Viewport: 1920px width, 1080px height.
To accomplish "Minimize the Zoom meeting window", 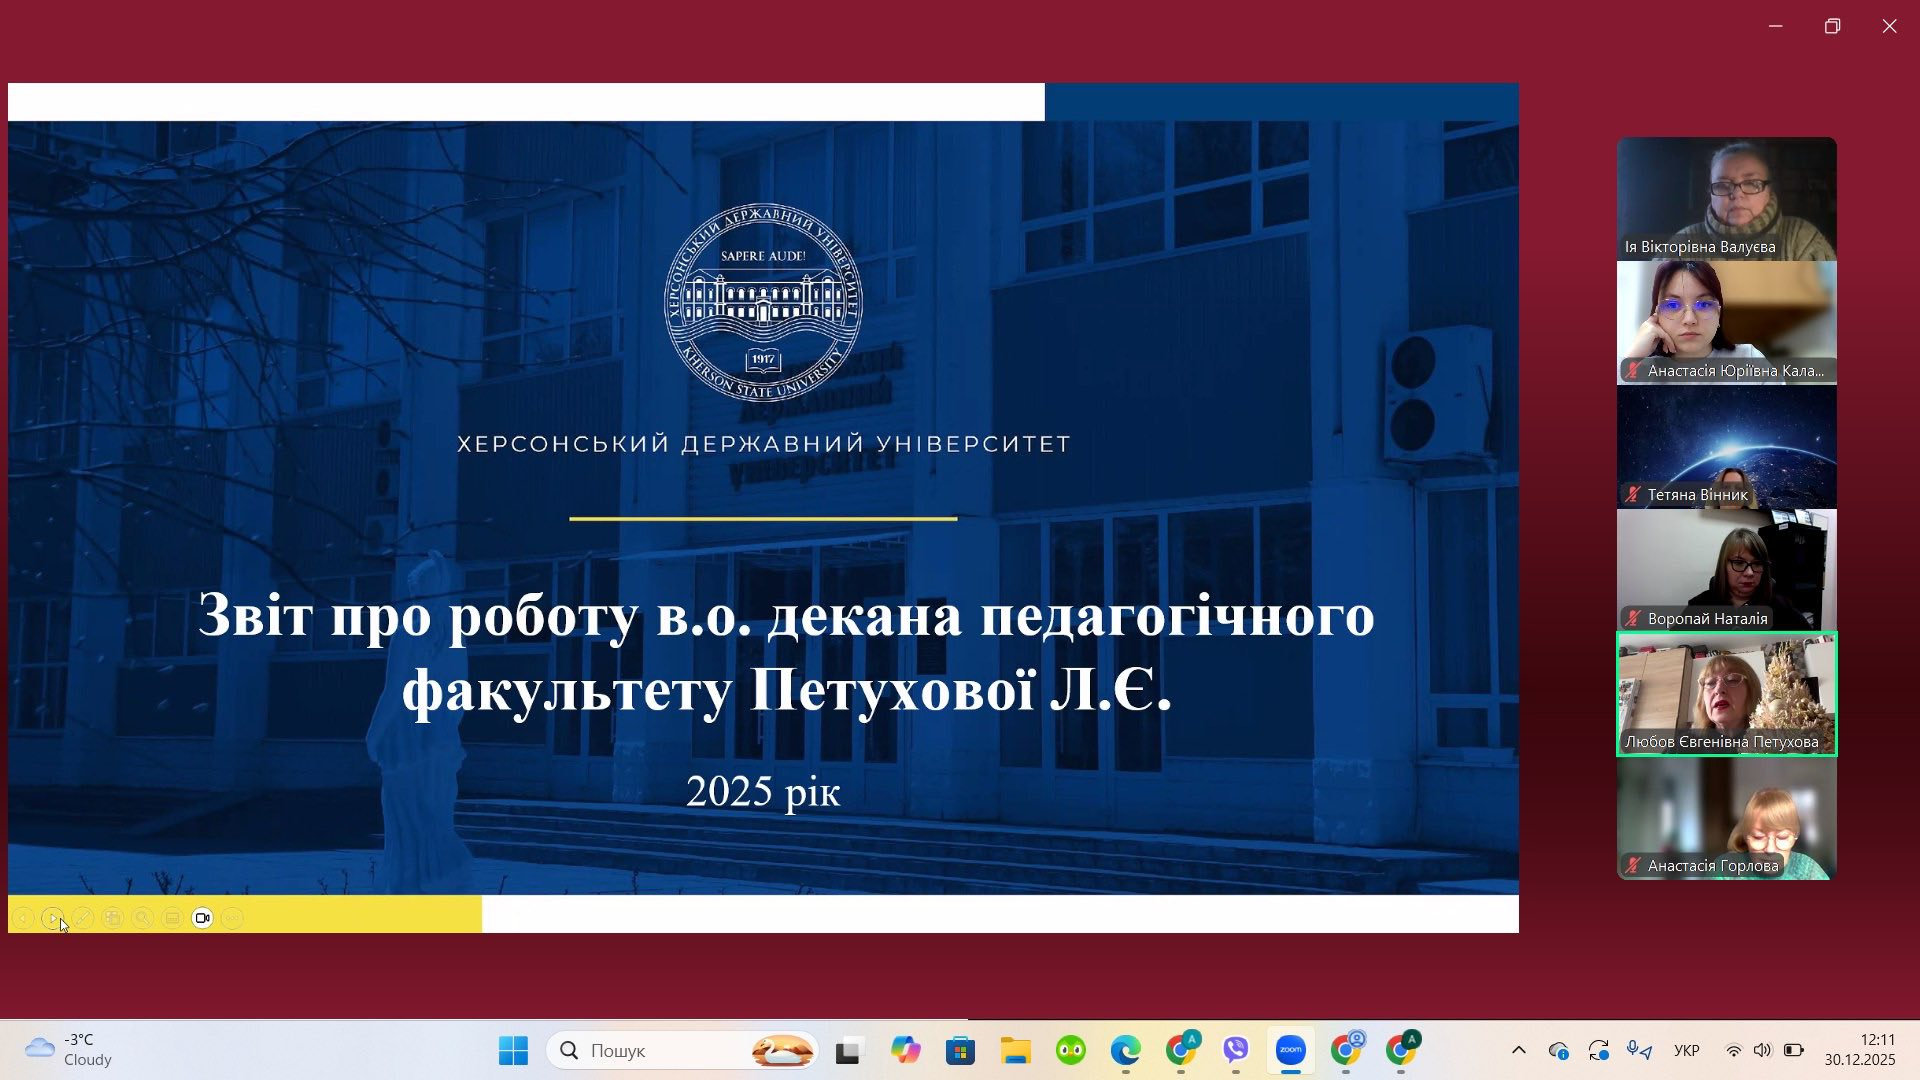I will click(1776, 26).
